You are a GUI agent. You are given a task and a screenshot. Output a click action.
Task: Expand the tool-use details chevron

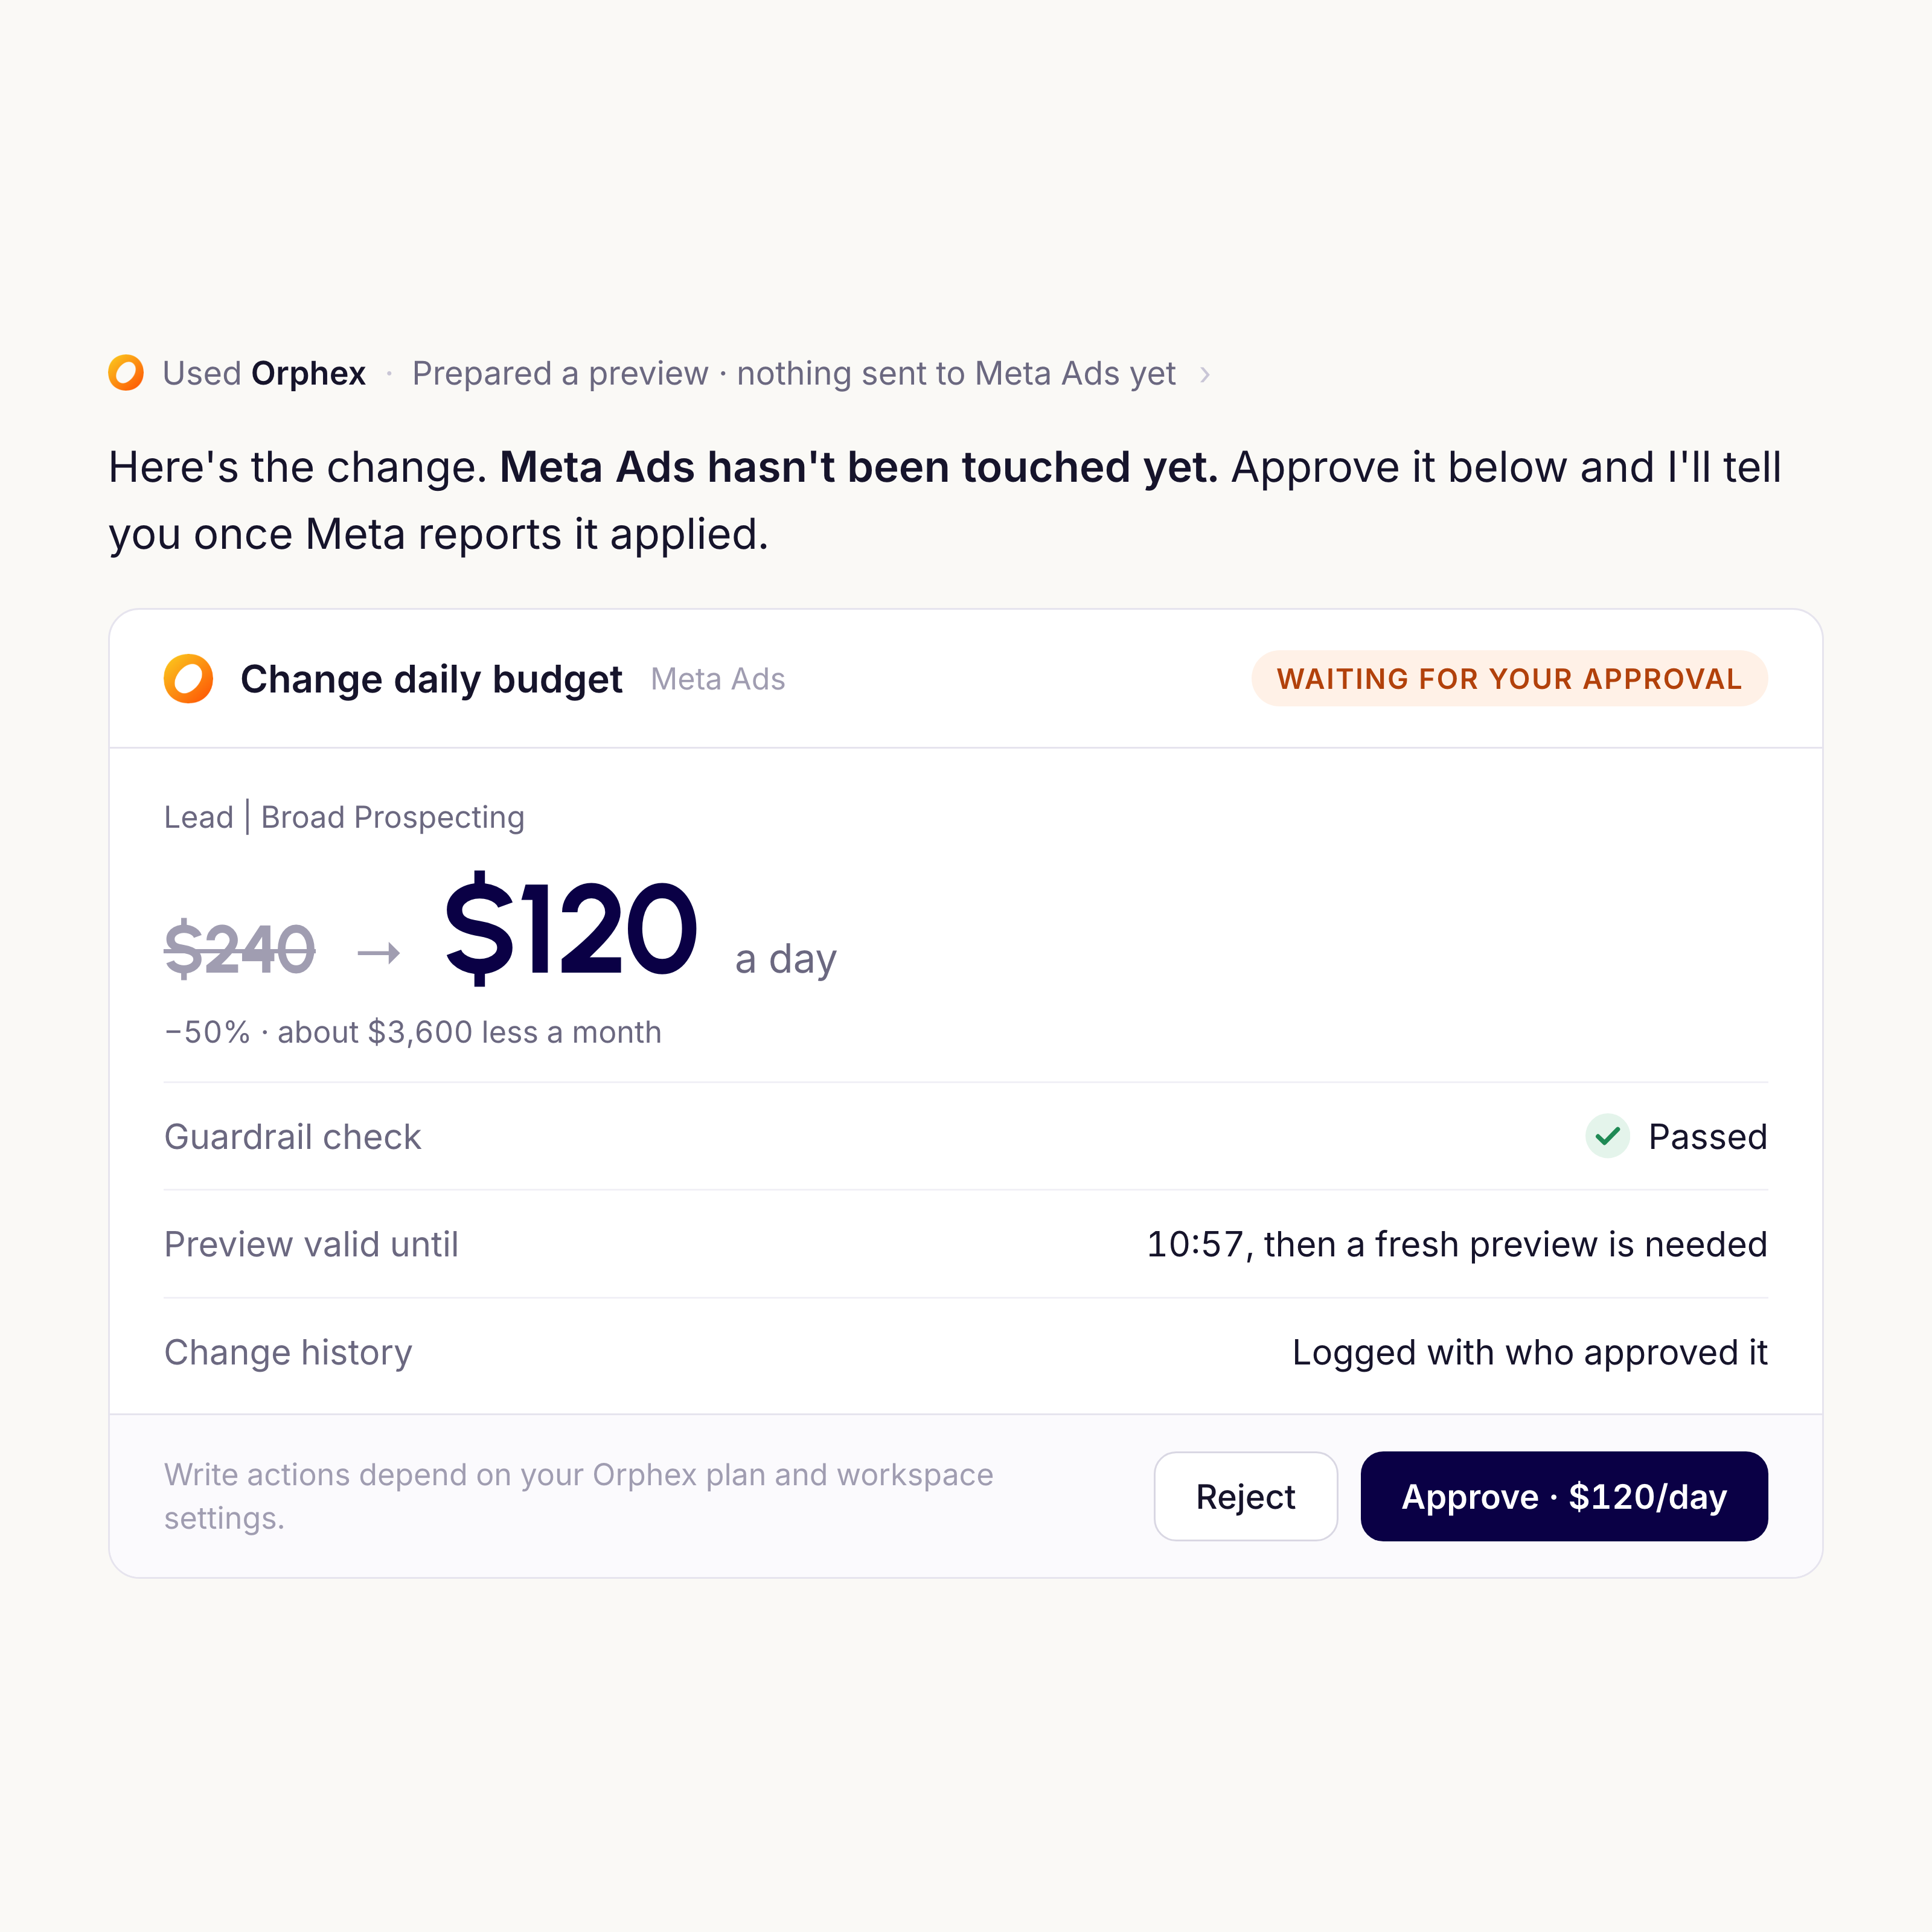point(1205,374)
